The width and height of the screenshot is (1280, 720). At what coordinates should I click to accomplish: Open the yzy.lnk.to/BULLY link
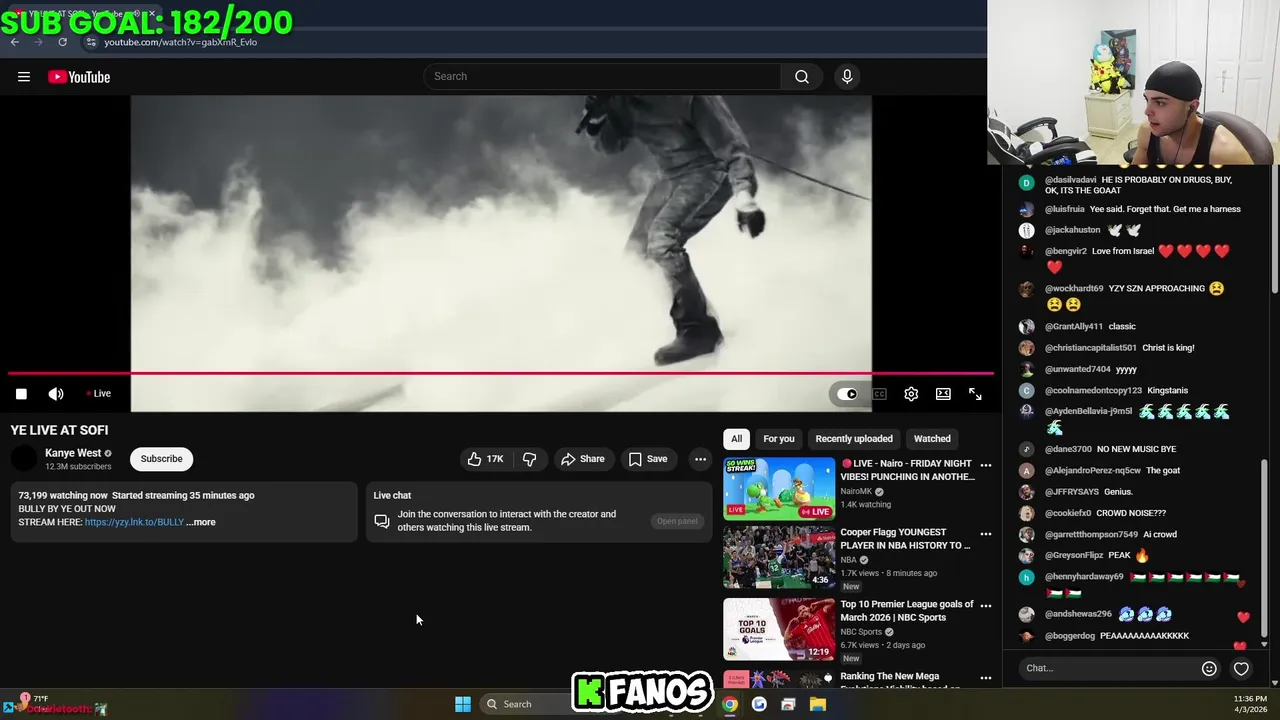134,522
